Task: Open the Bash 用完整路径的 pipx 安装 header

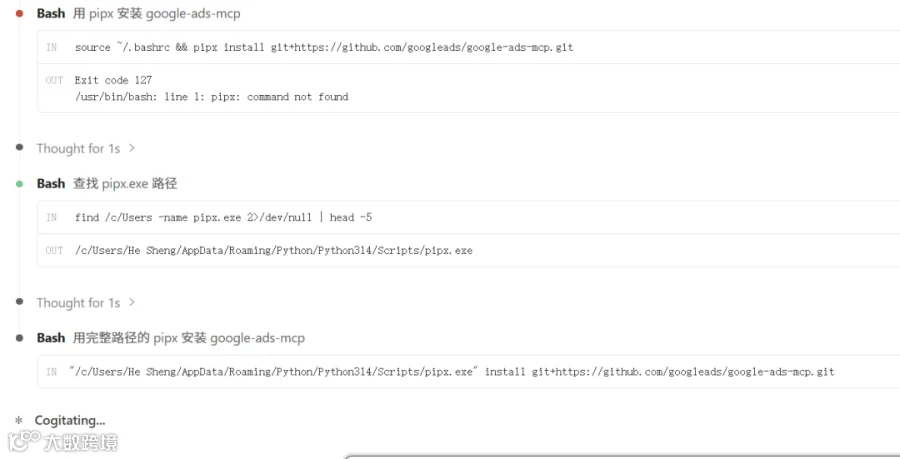Action: [x=170, y=338]
